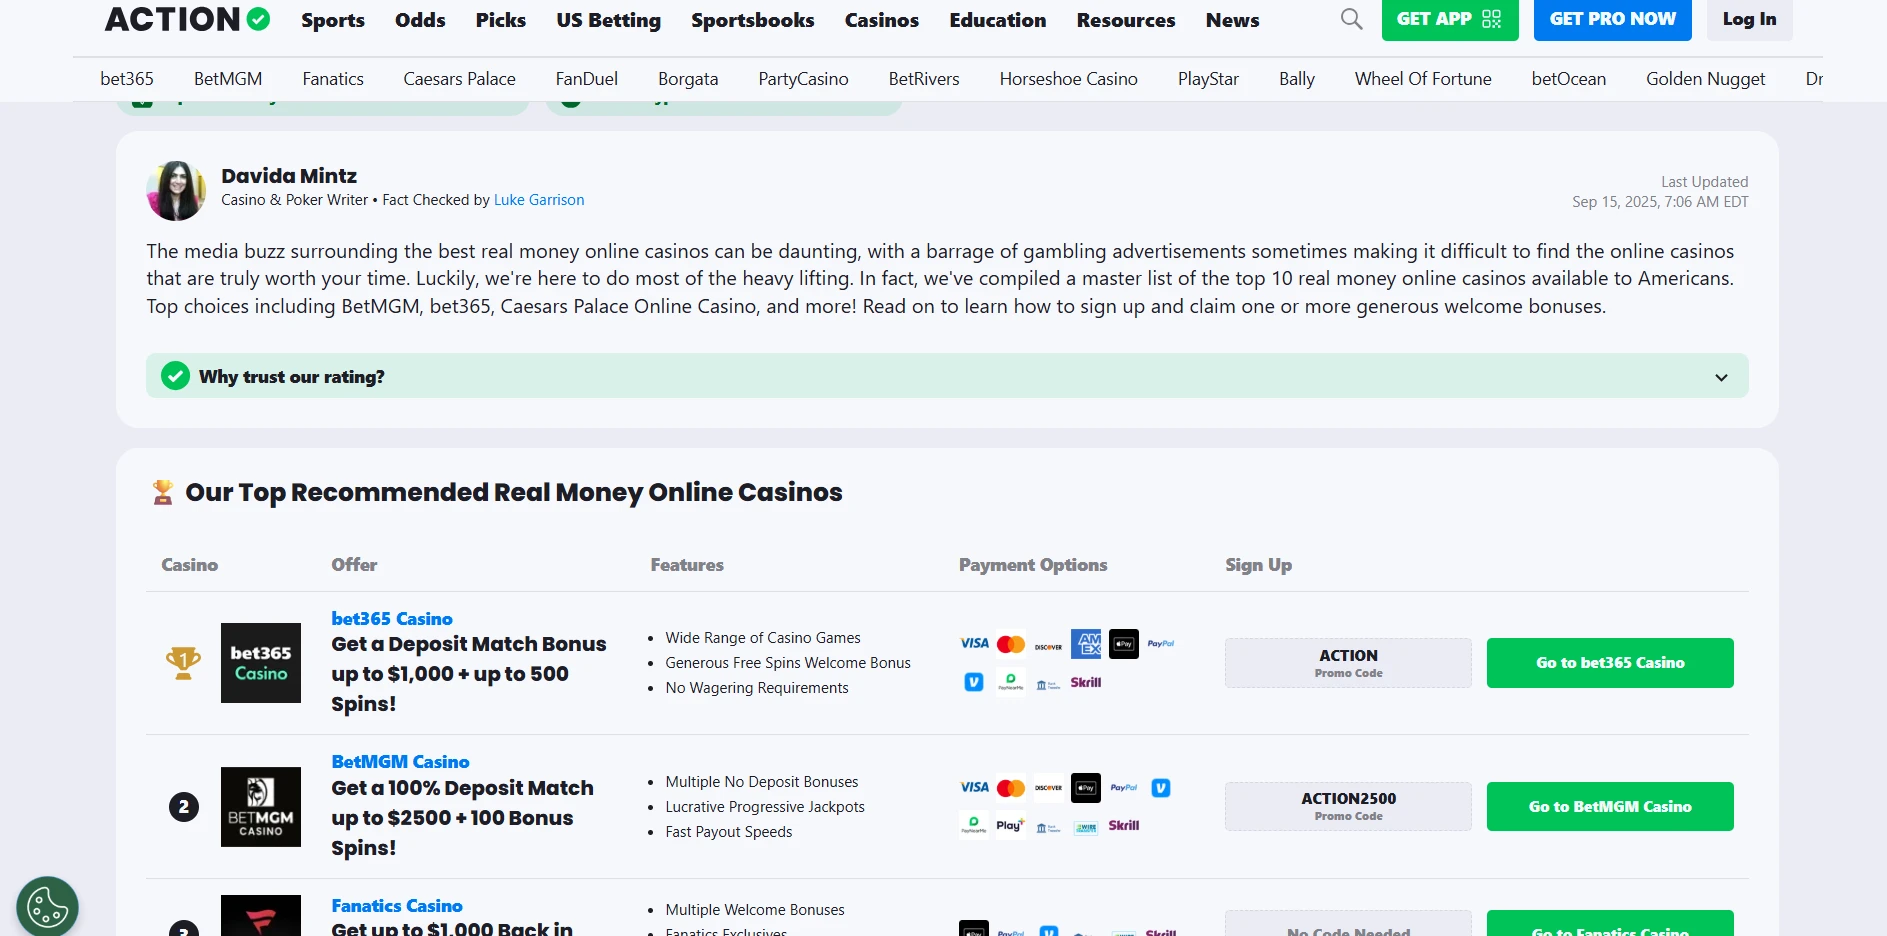Screen dimensions: 1887x936
Task: Click the GET PRO NOW button
Action: pyautogui.click(x=1613, y=19)
